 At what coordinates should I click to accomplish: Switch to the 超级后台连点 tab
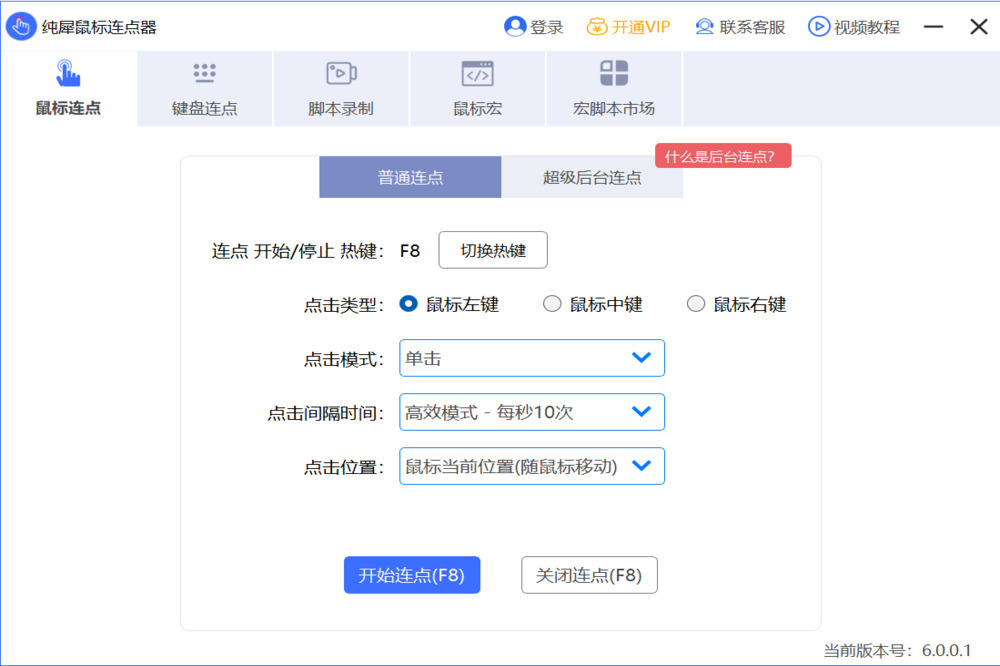592,178
